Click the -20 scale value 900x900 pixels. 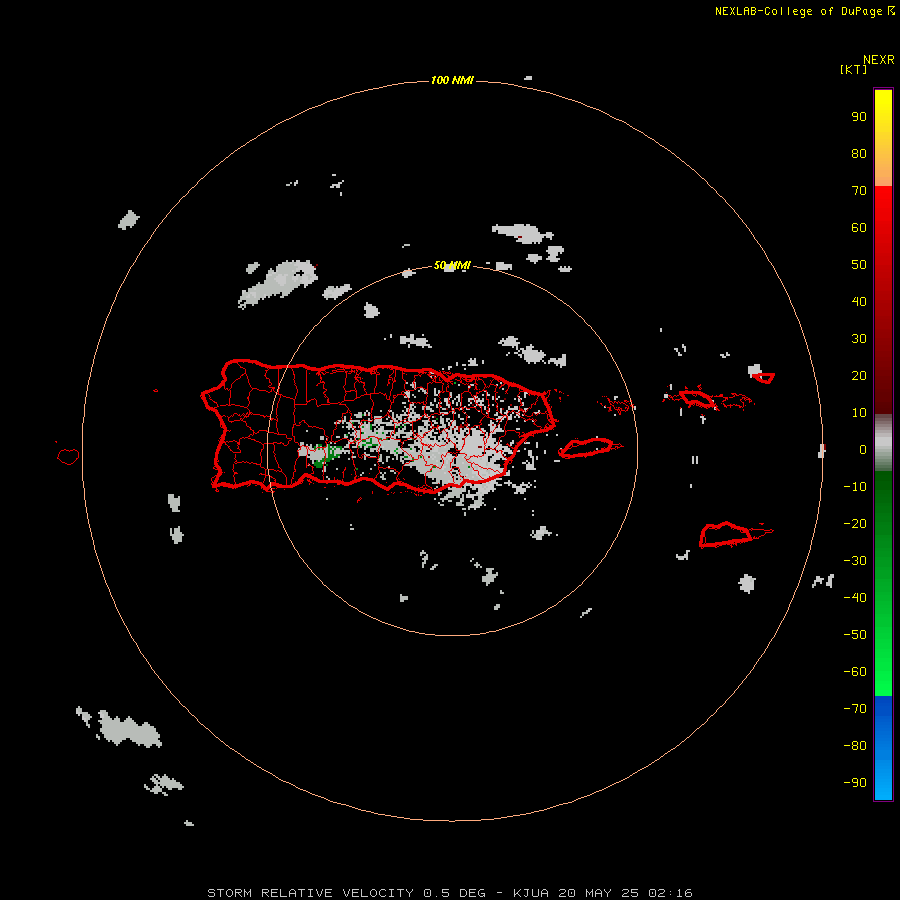pyautogui.click(x=855, y=524)
